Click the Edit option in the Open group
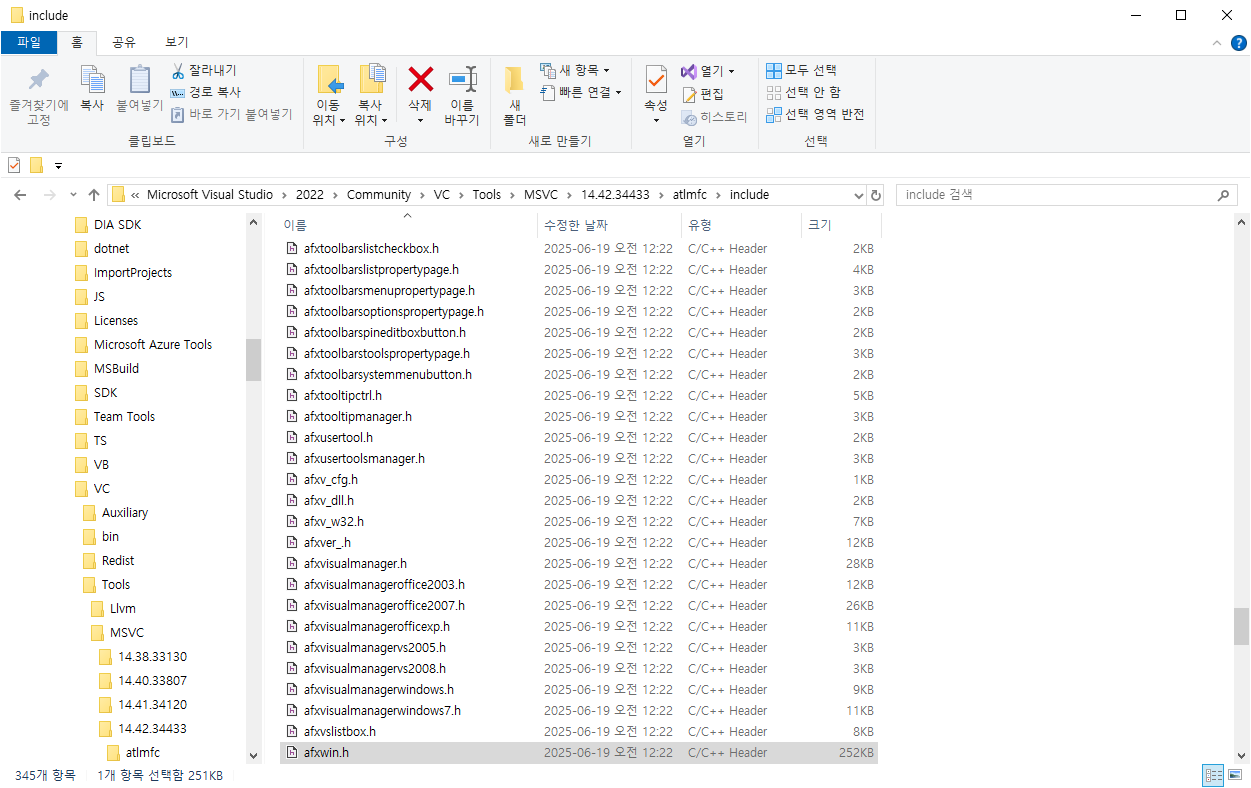Screen dimensions: 1251x788 click(703, 93)
